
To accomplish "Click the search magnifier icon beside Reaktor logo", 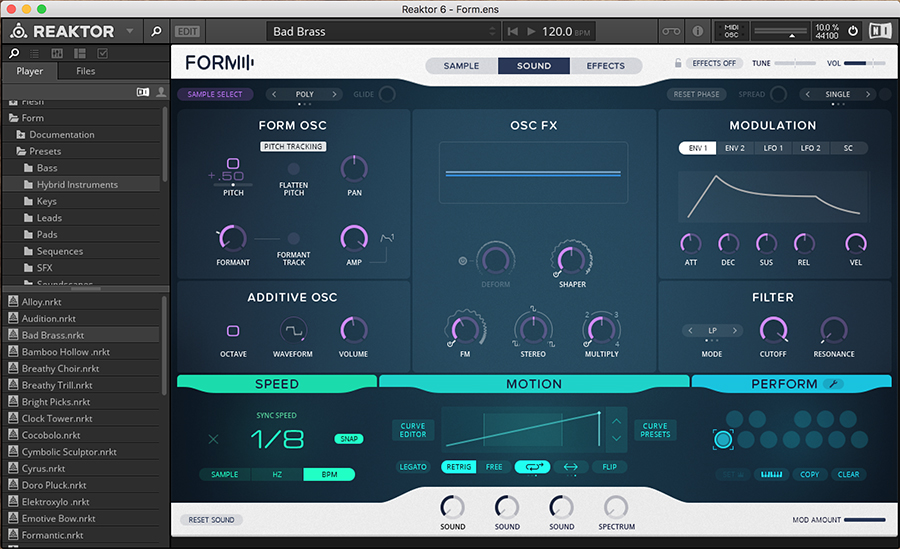I will [156, 31].
